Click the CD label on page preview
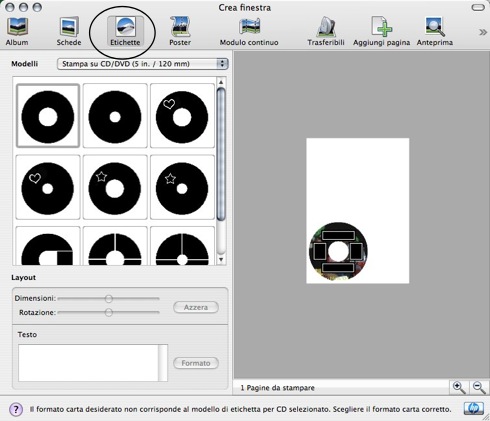Screen dimensions: 490x421 tap(339, 251)
